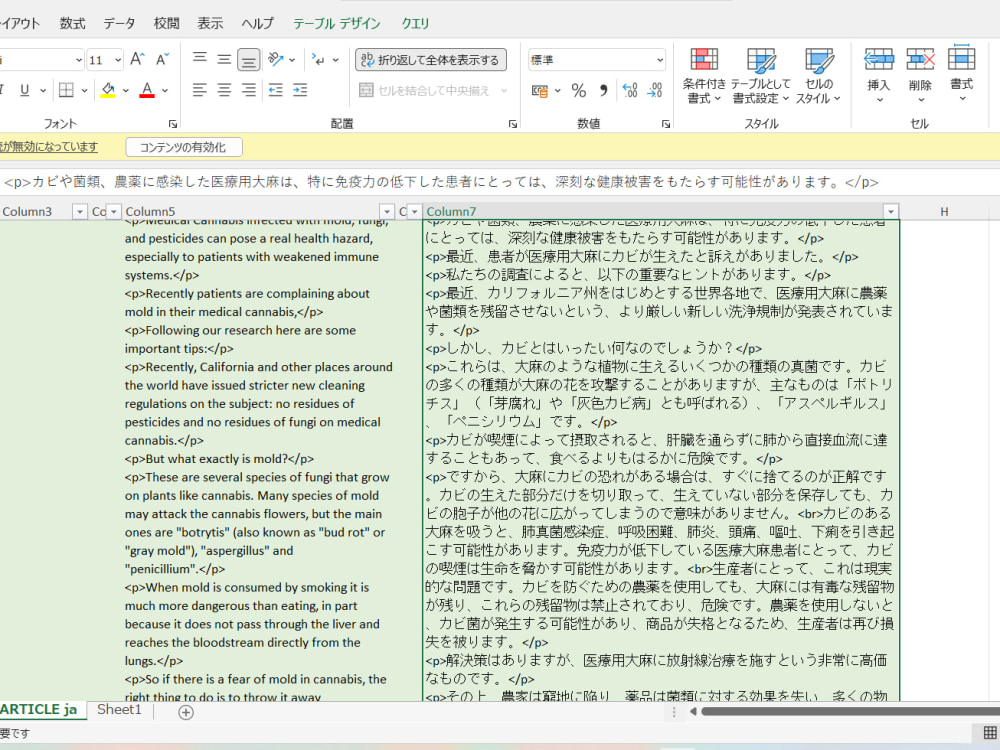1000x750 pixels.
Task: Apply yellow fill color
Action: coord(108,90)
